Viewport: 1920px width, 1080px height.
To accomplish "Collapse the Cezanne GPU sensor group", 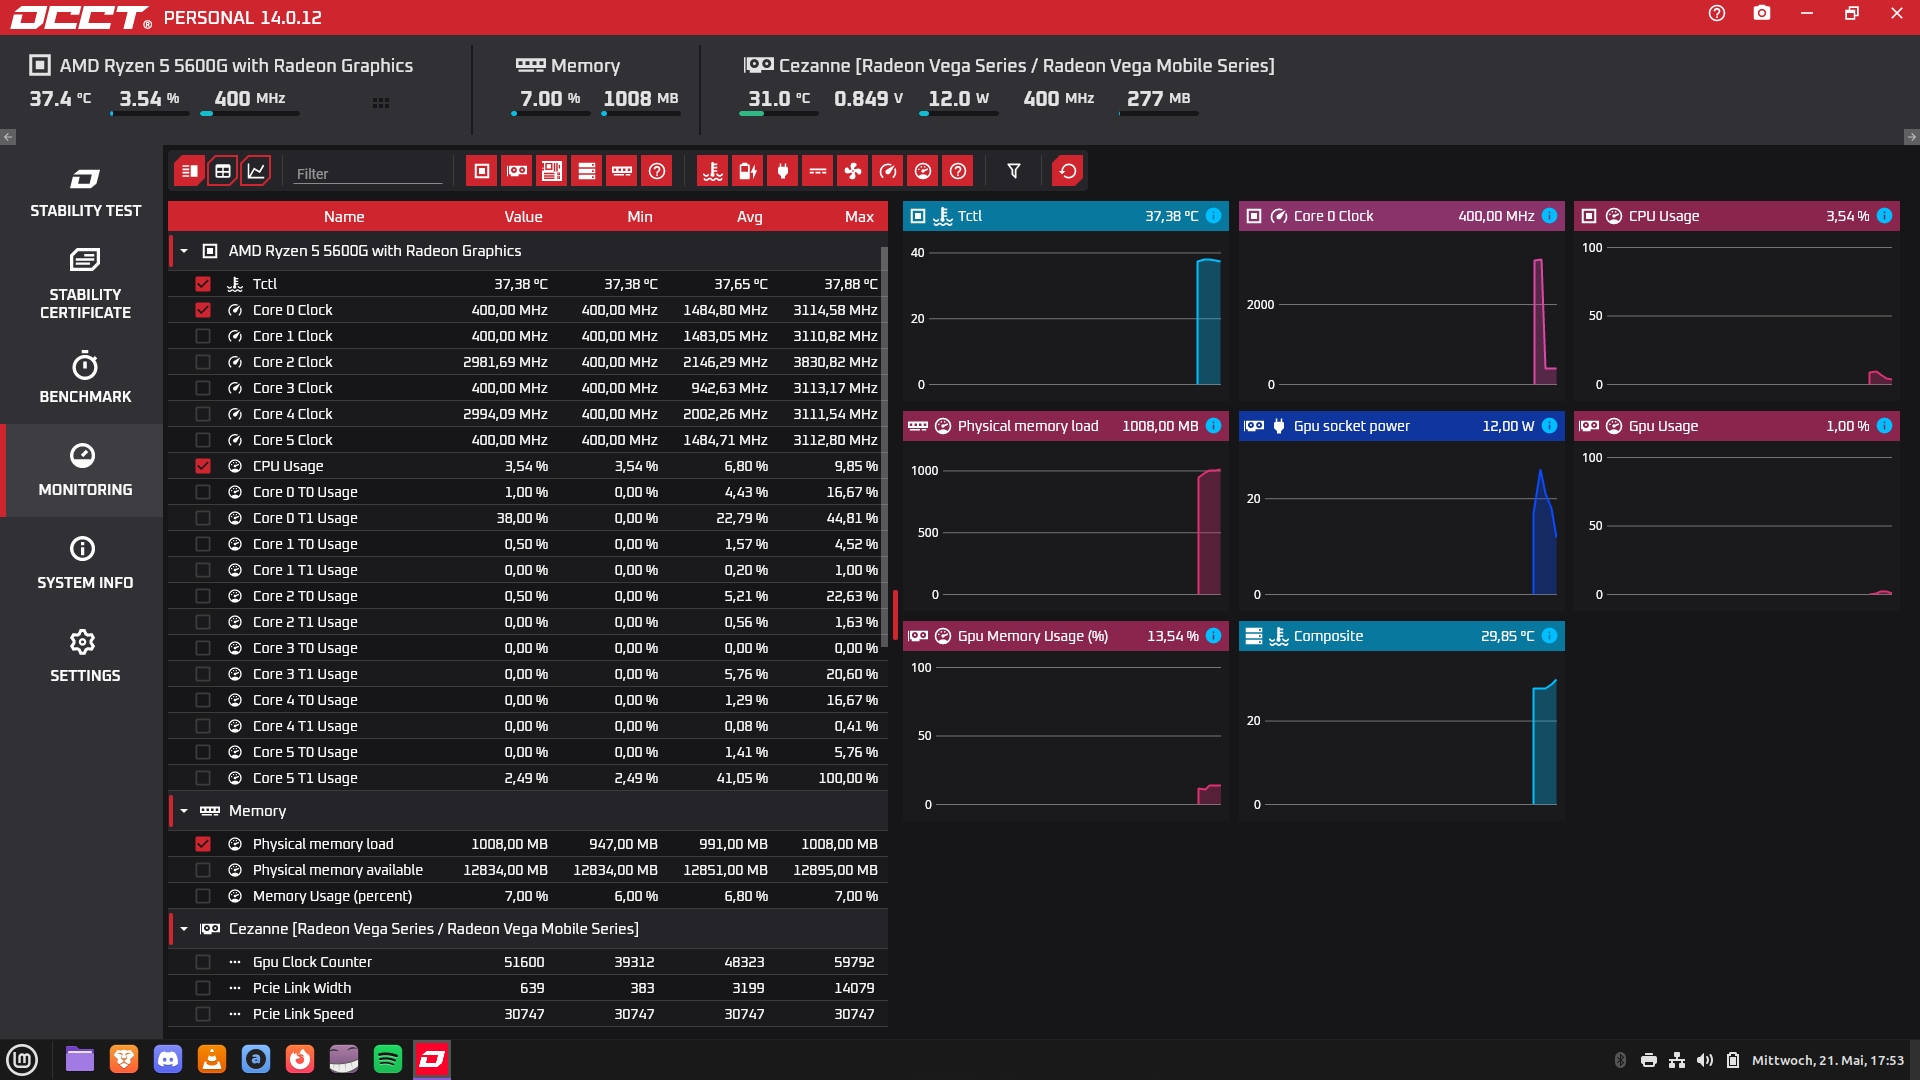I will [x=184, y=929].
